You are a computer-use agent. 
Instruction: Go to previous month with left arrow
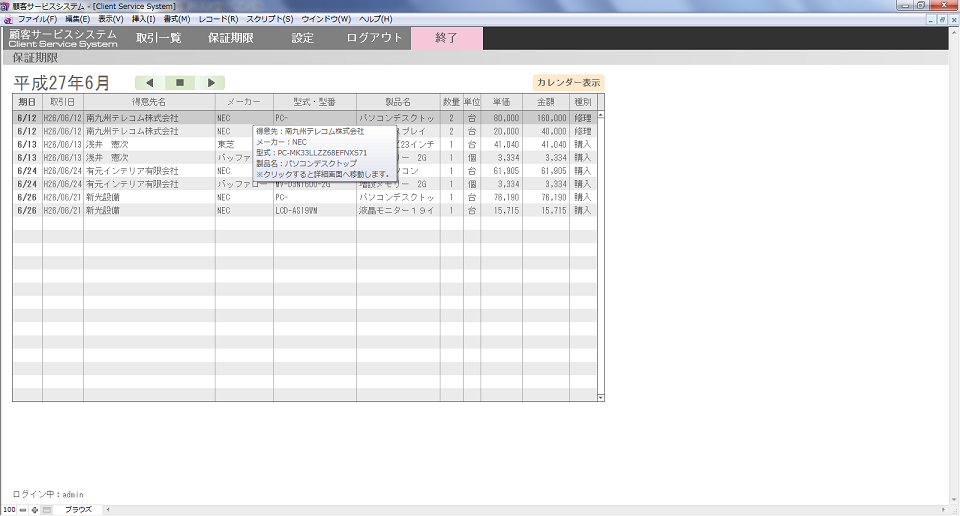pos(150,83)
